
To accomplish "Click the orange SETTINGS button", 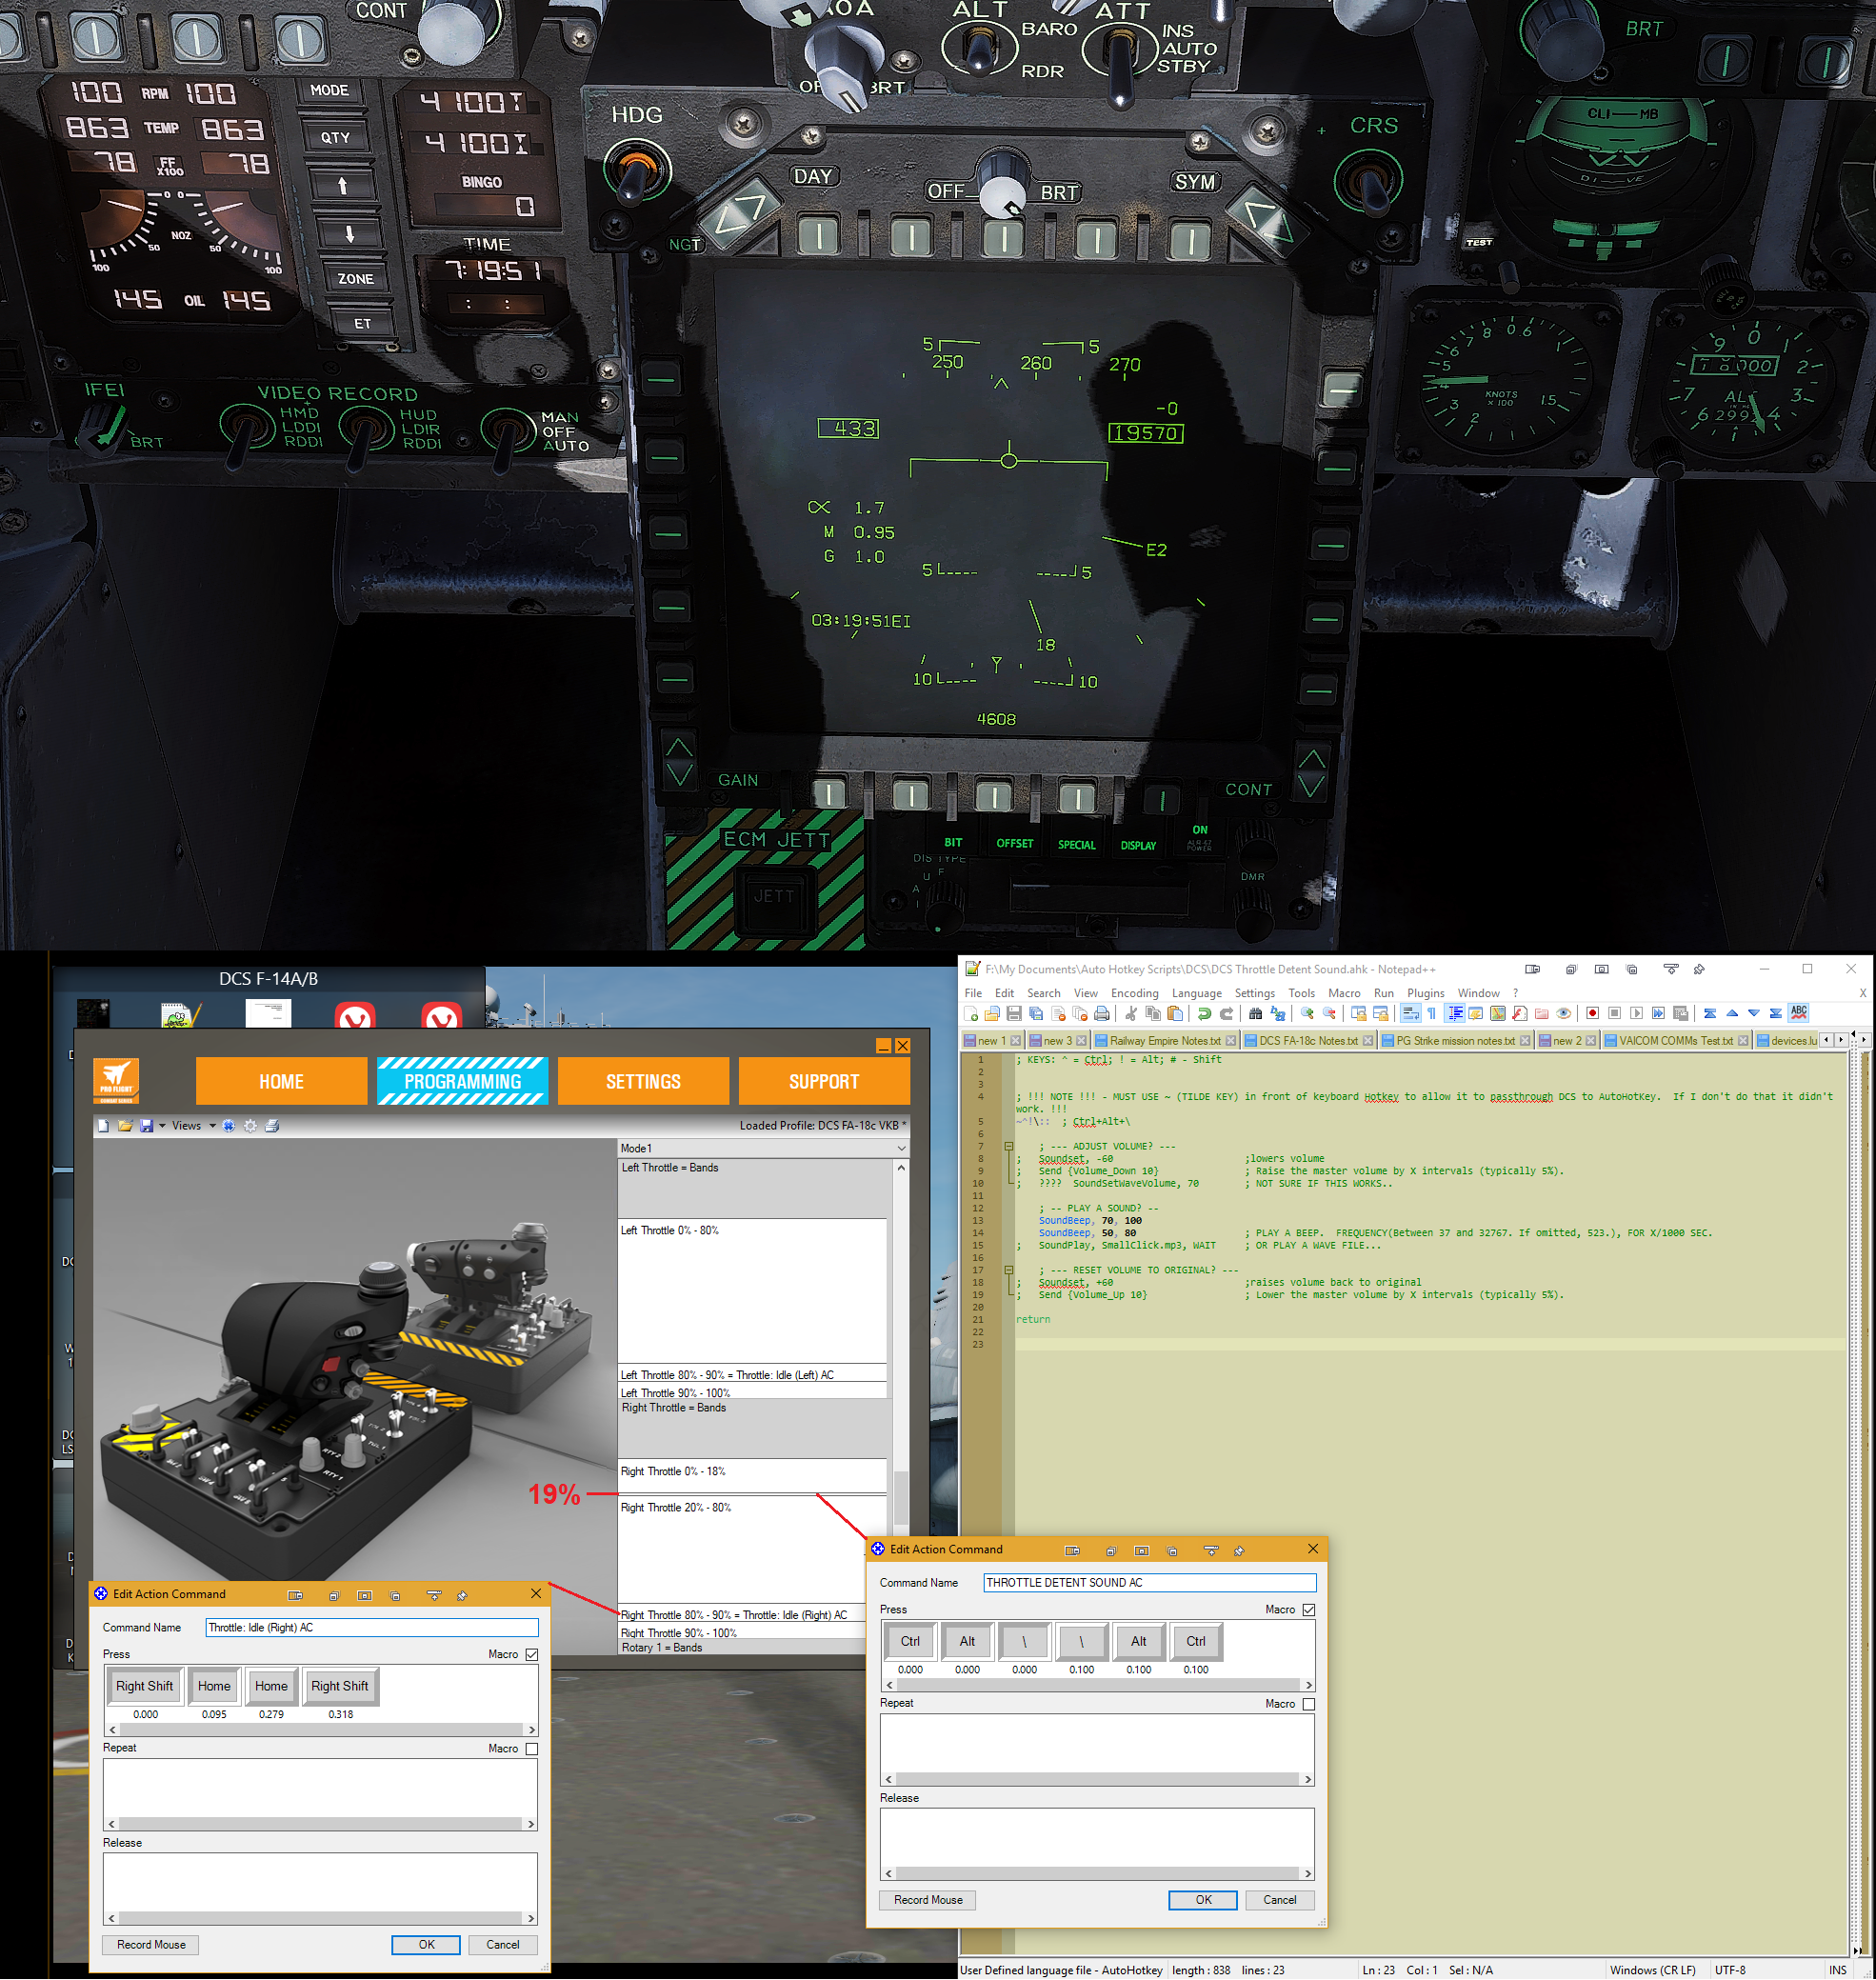I will [x=643, y=1082].
